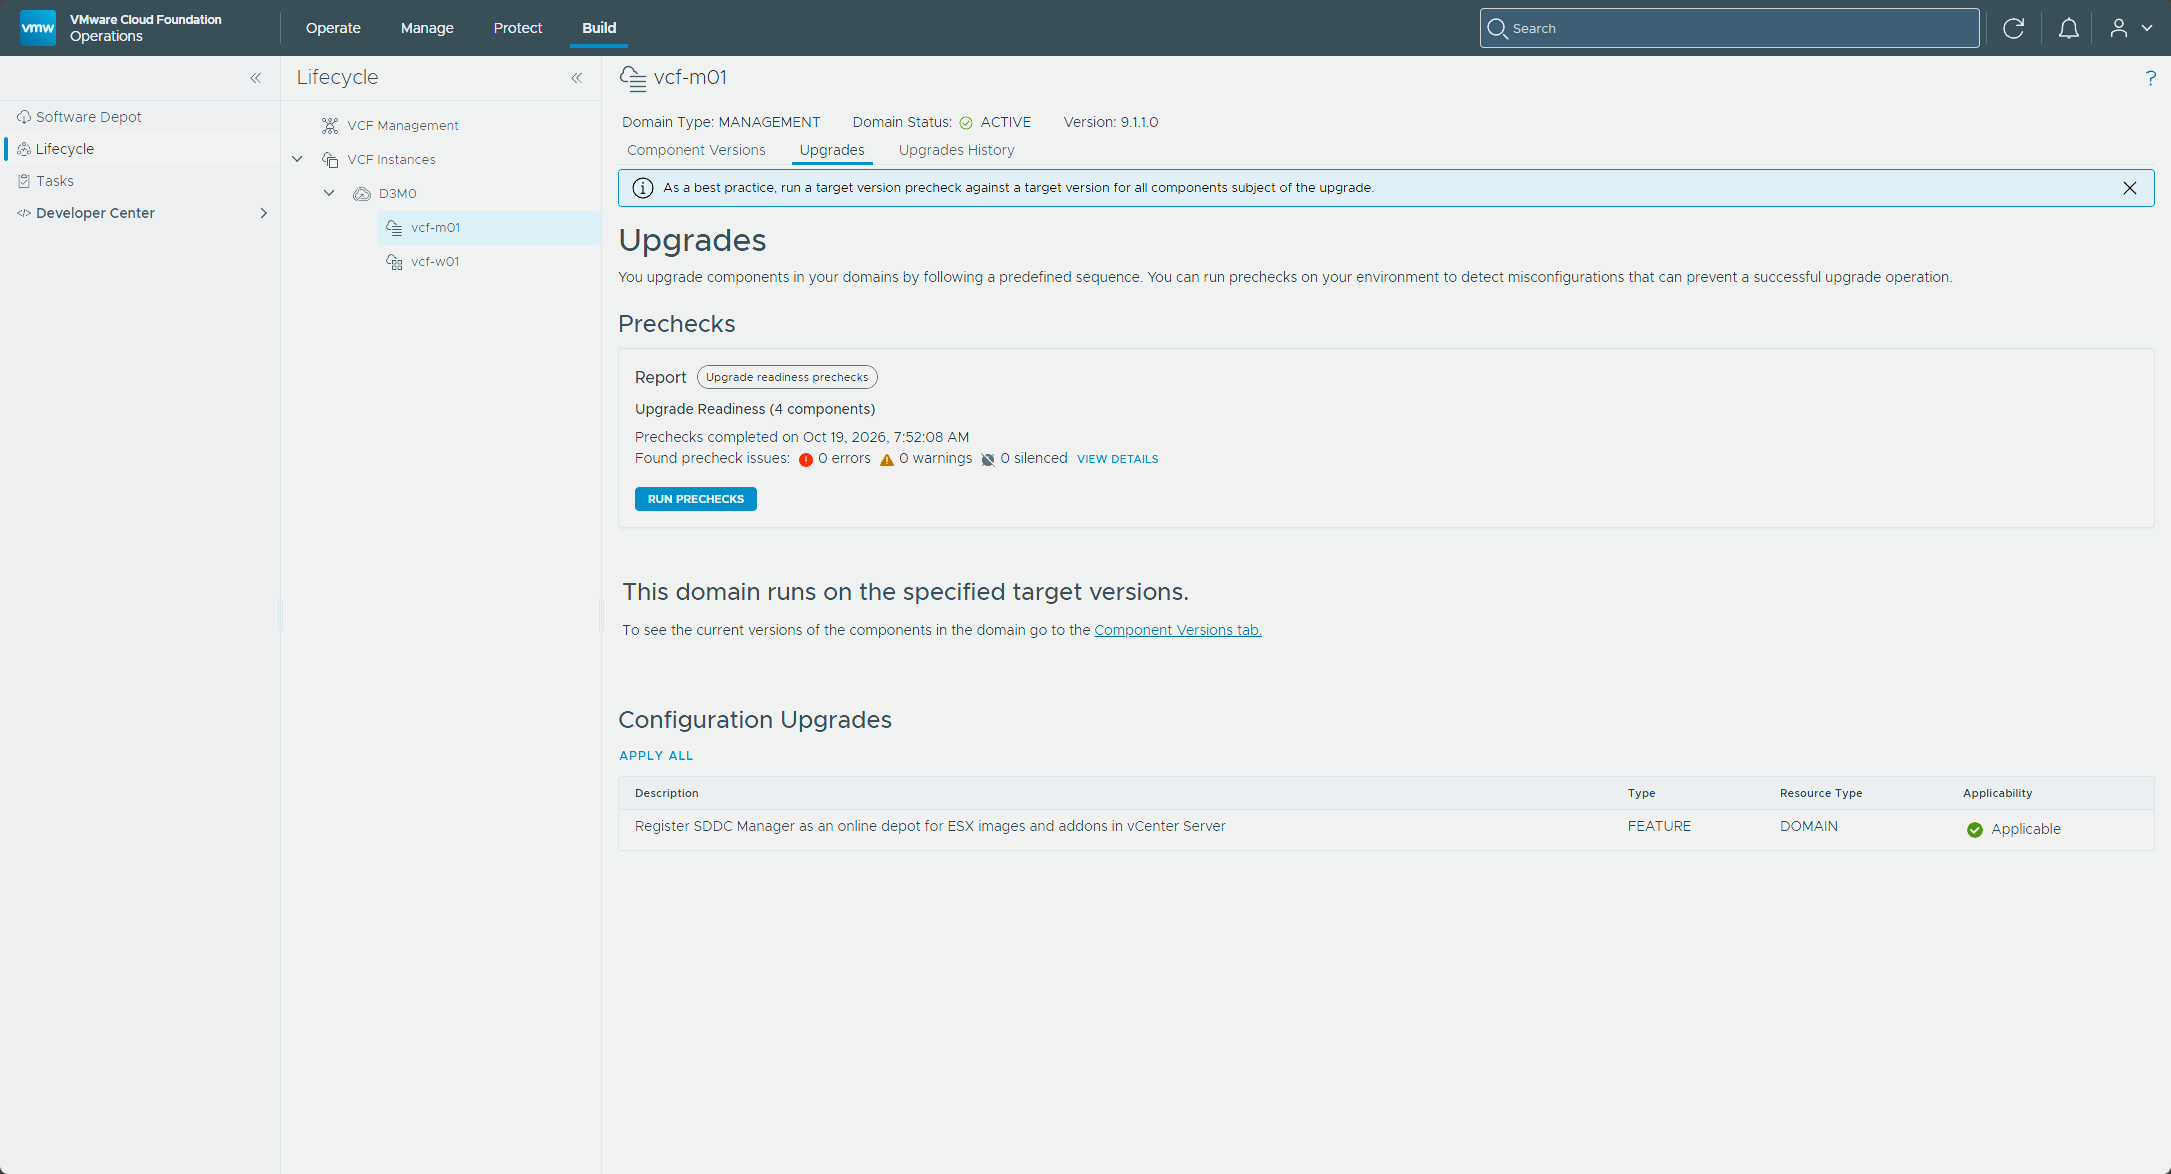Click the Applicability column header
Image resolution: width=2171 pixels, height=1174 pixels.
point(1997,793)
